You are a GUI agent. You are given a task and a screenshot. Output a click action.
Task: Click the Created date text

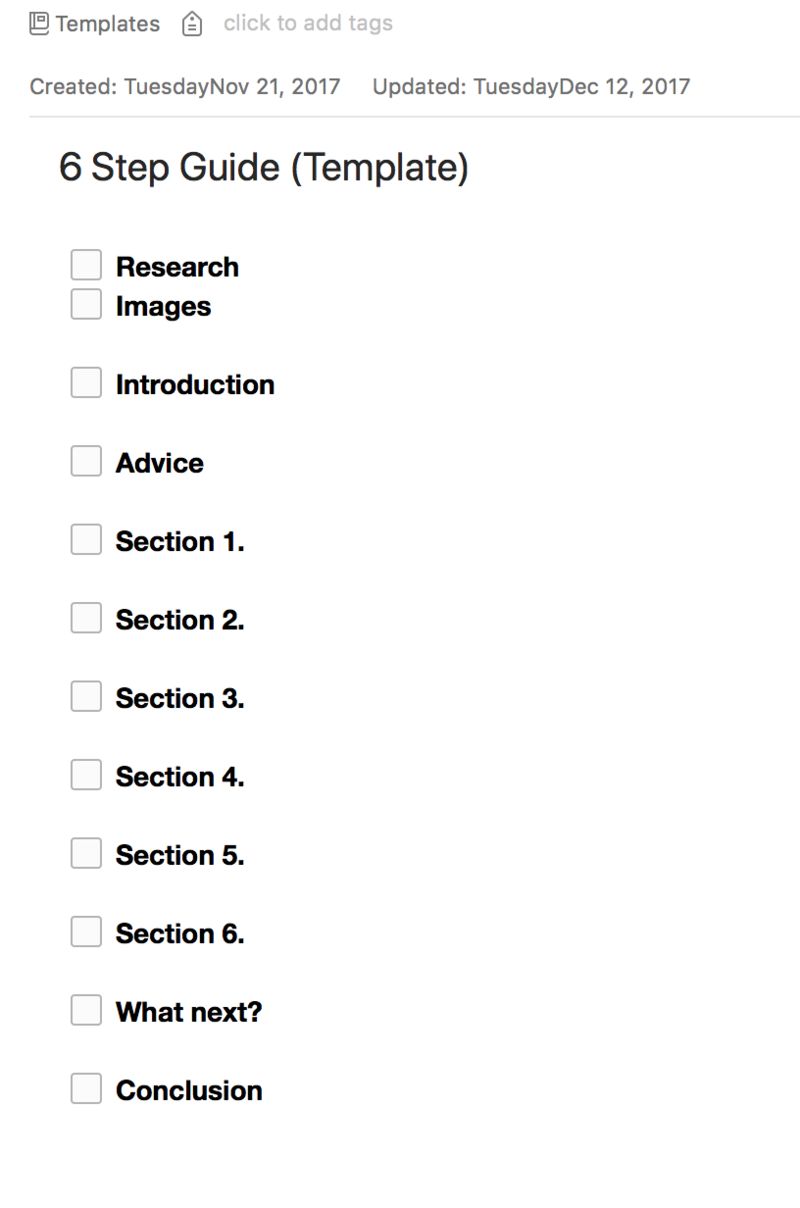coord(185,86)
